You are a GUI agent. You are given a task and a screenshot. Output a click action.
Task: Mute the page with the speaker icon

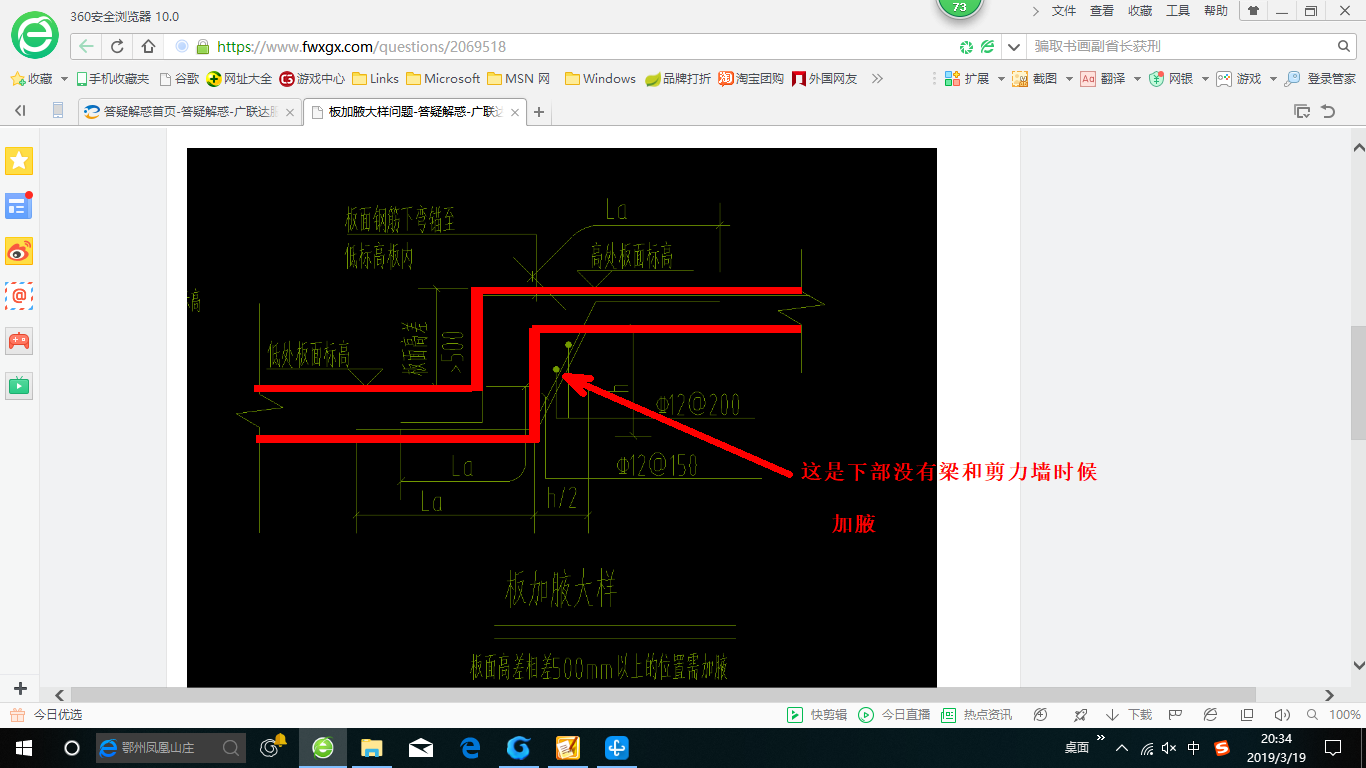(x=1282, y=715)
